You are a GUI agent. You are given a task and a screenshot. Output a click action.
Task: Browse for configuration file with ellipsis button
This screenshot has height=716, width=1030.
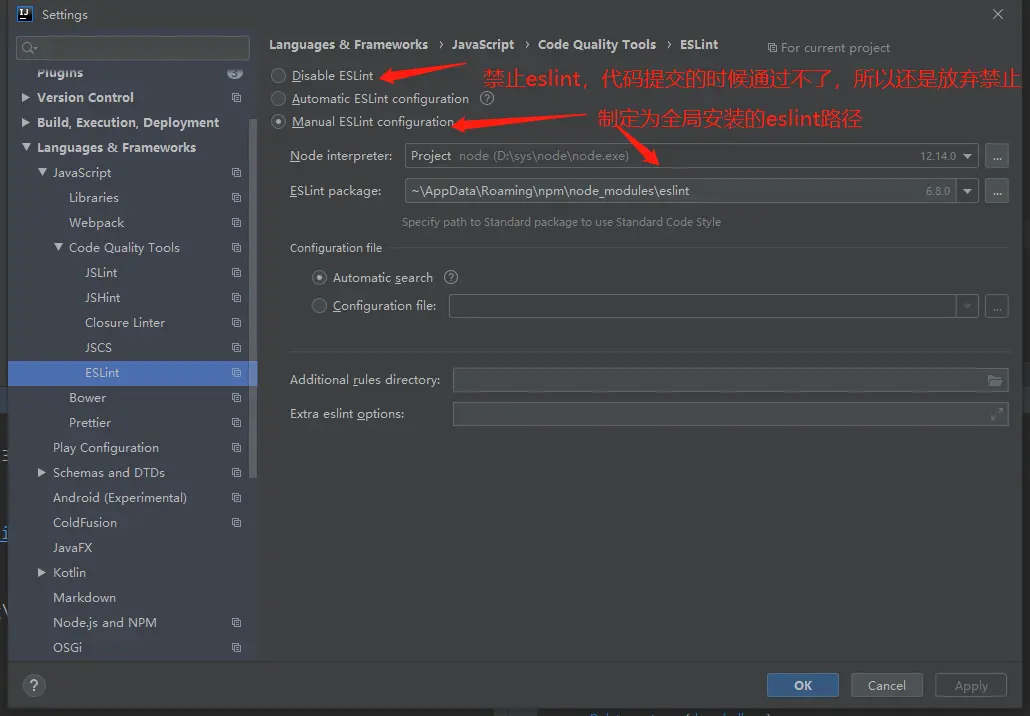[x=996, y=306]
